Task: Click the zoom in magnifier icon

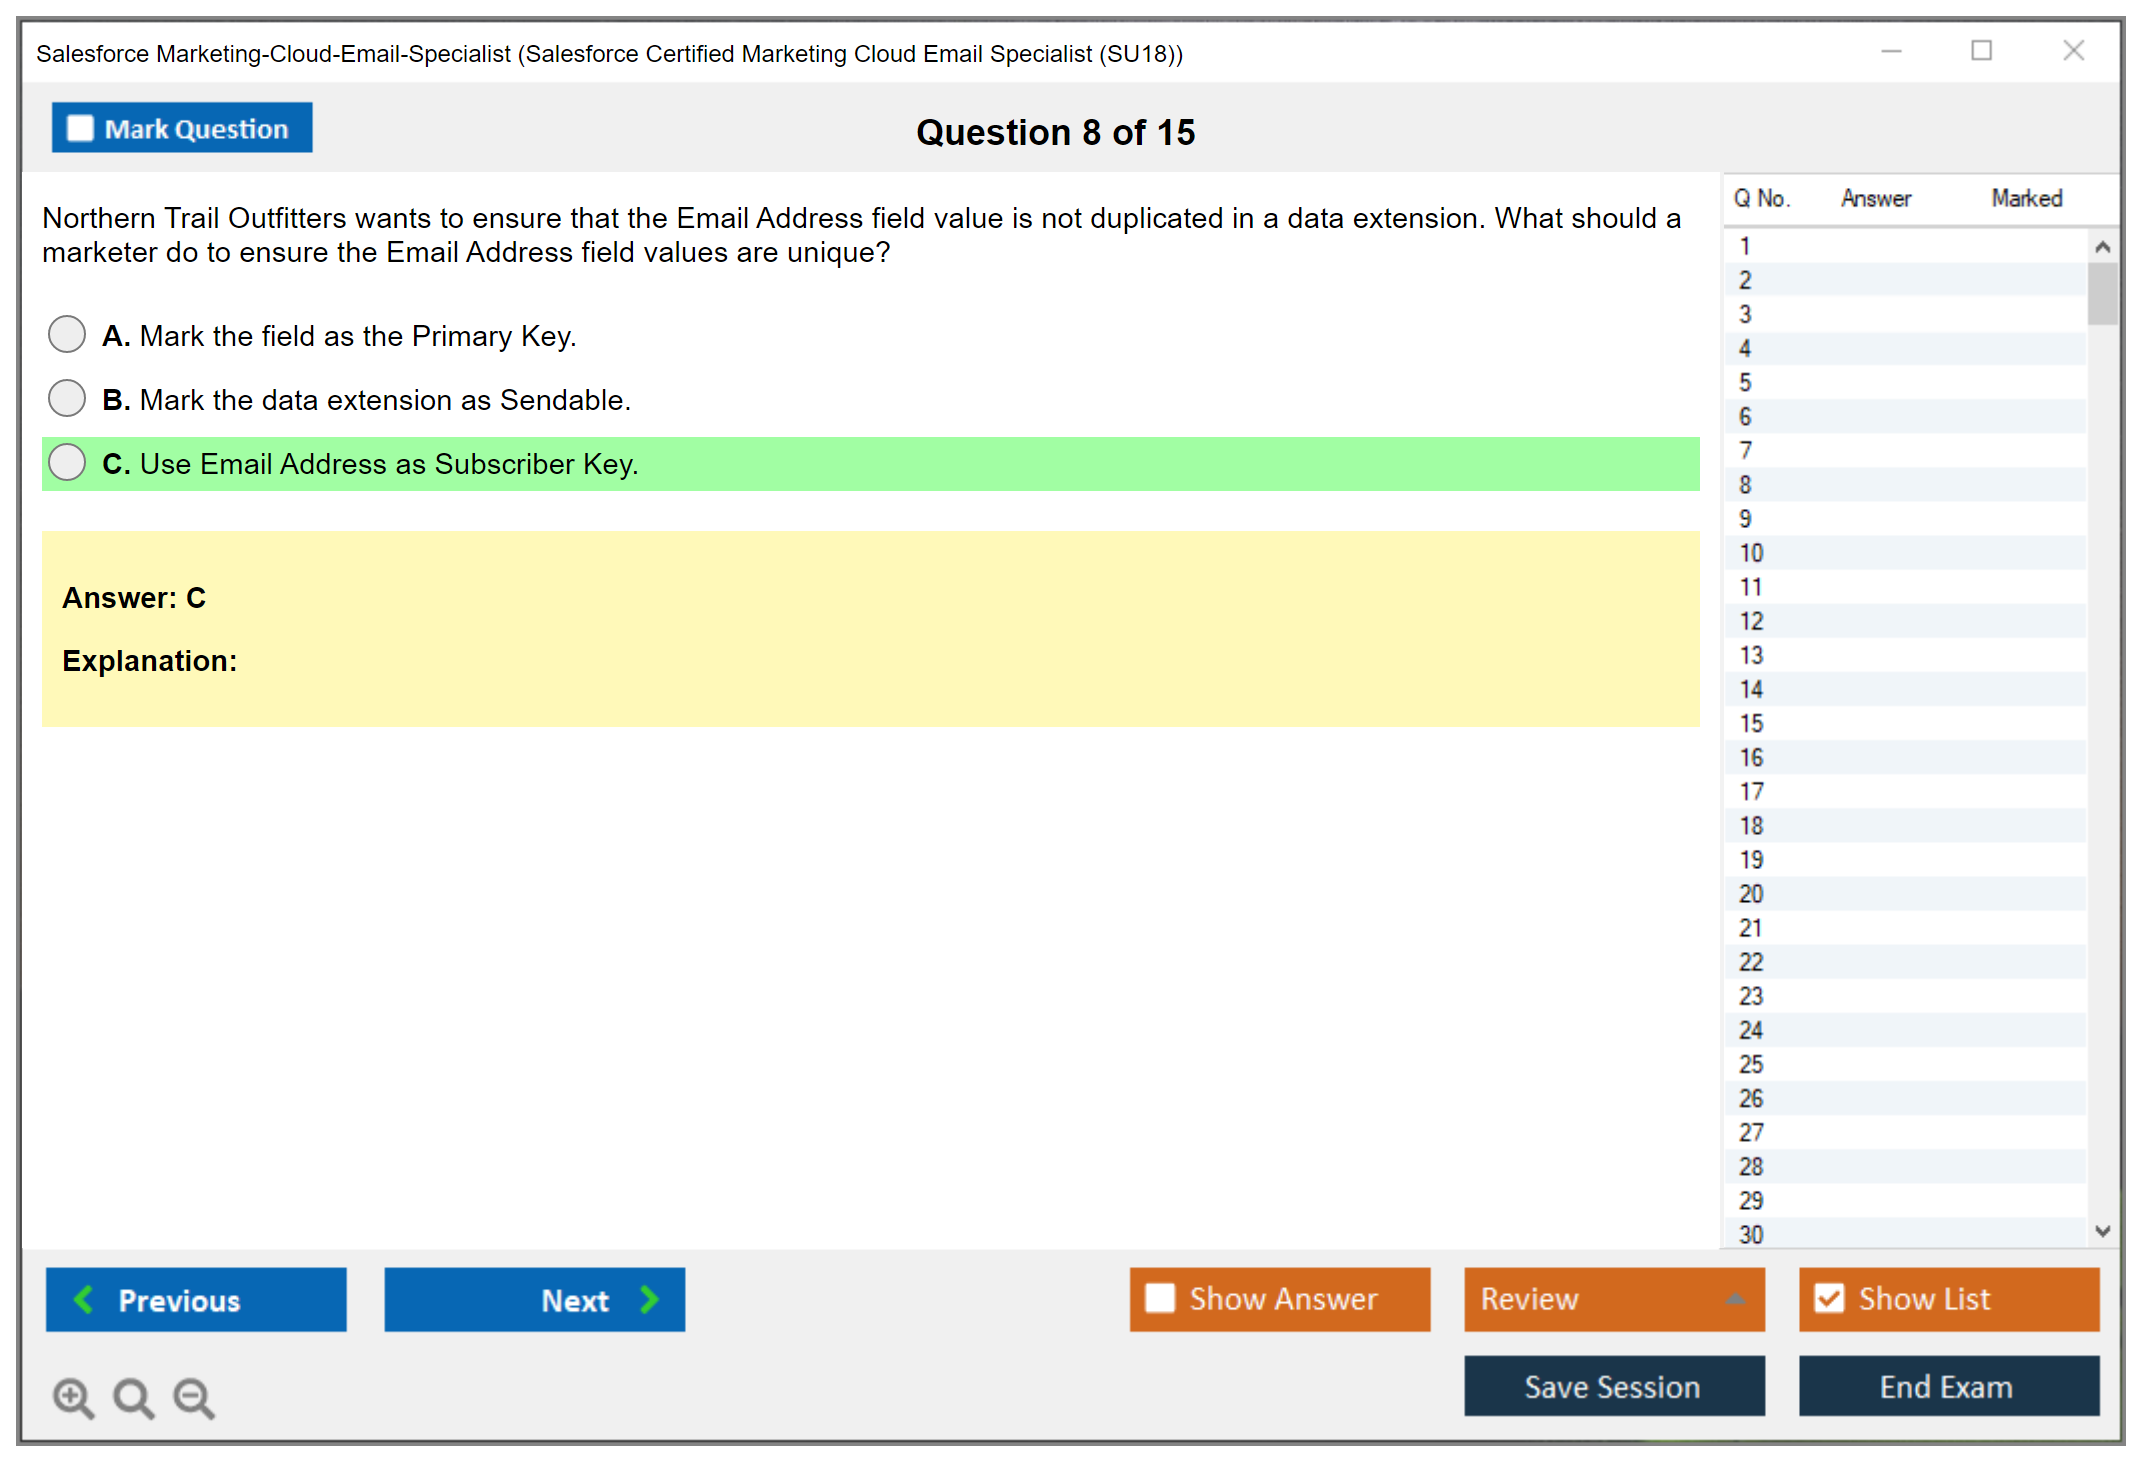Action: [73, 1397]
